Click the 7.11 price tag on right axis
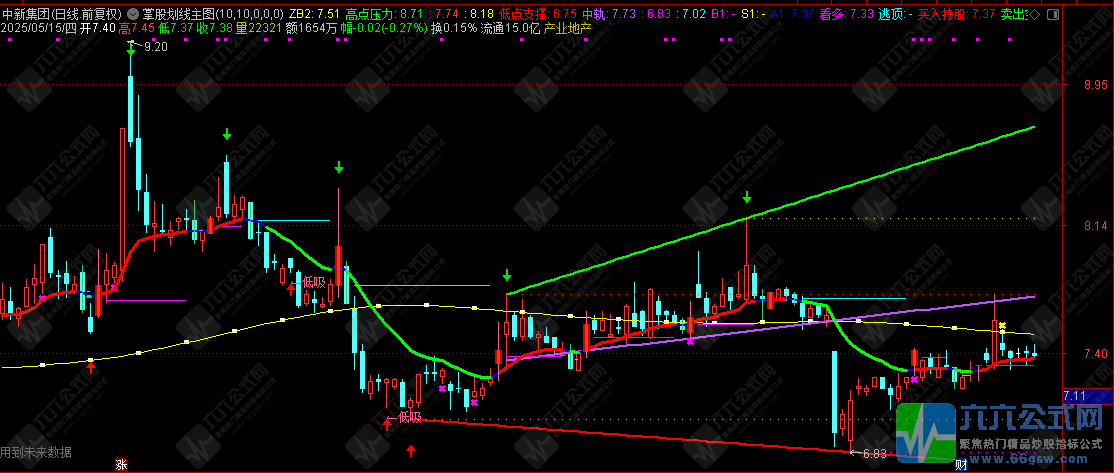 coord(1076,396)
